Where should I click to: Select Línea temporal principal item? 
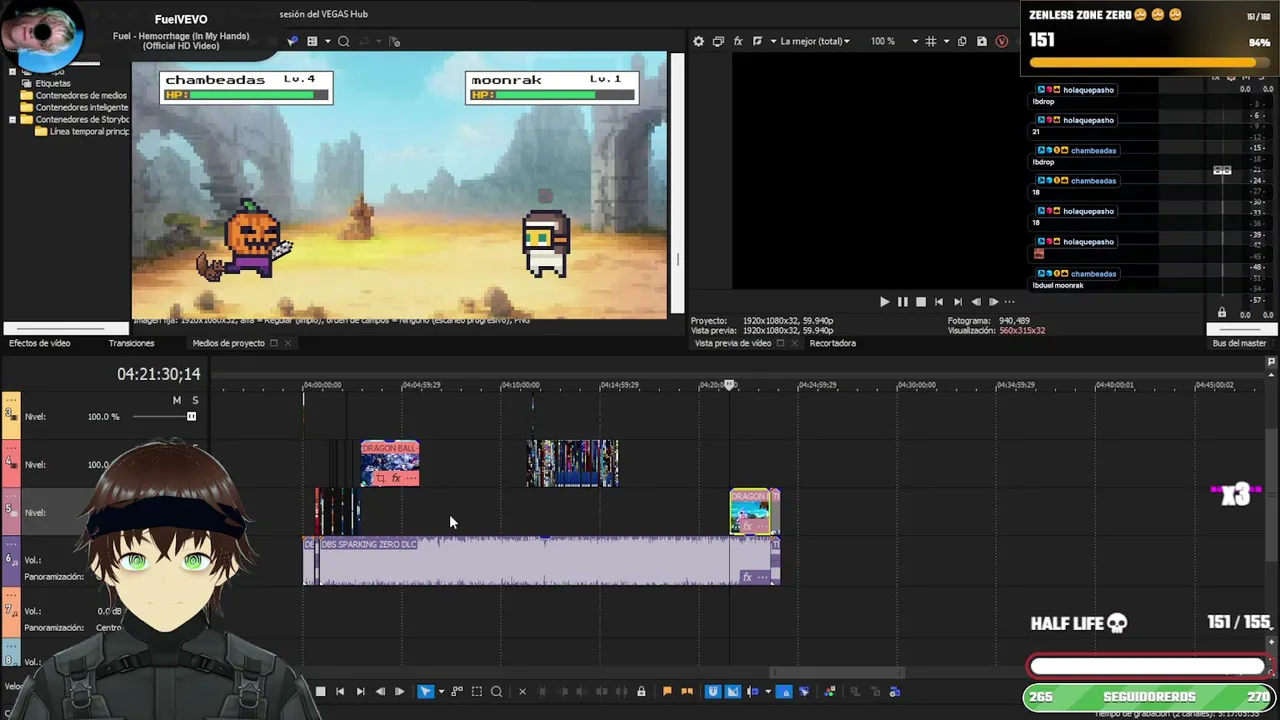point(89,131)
